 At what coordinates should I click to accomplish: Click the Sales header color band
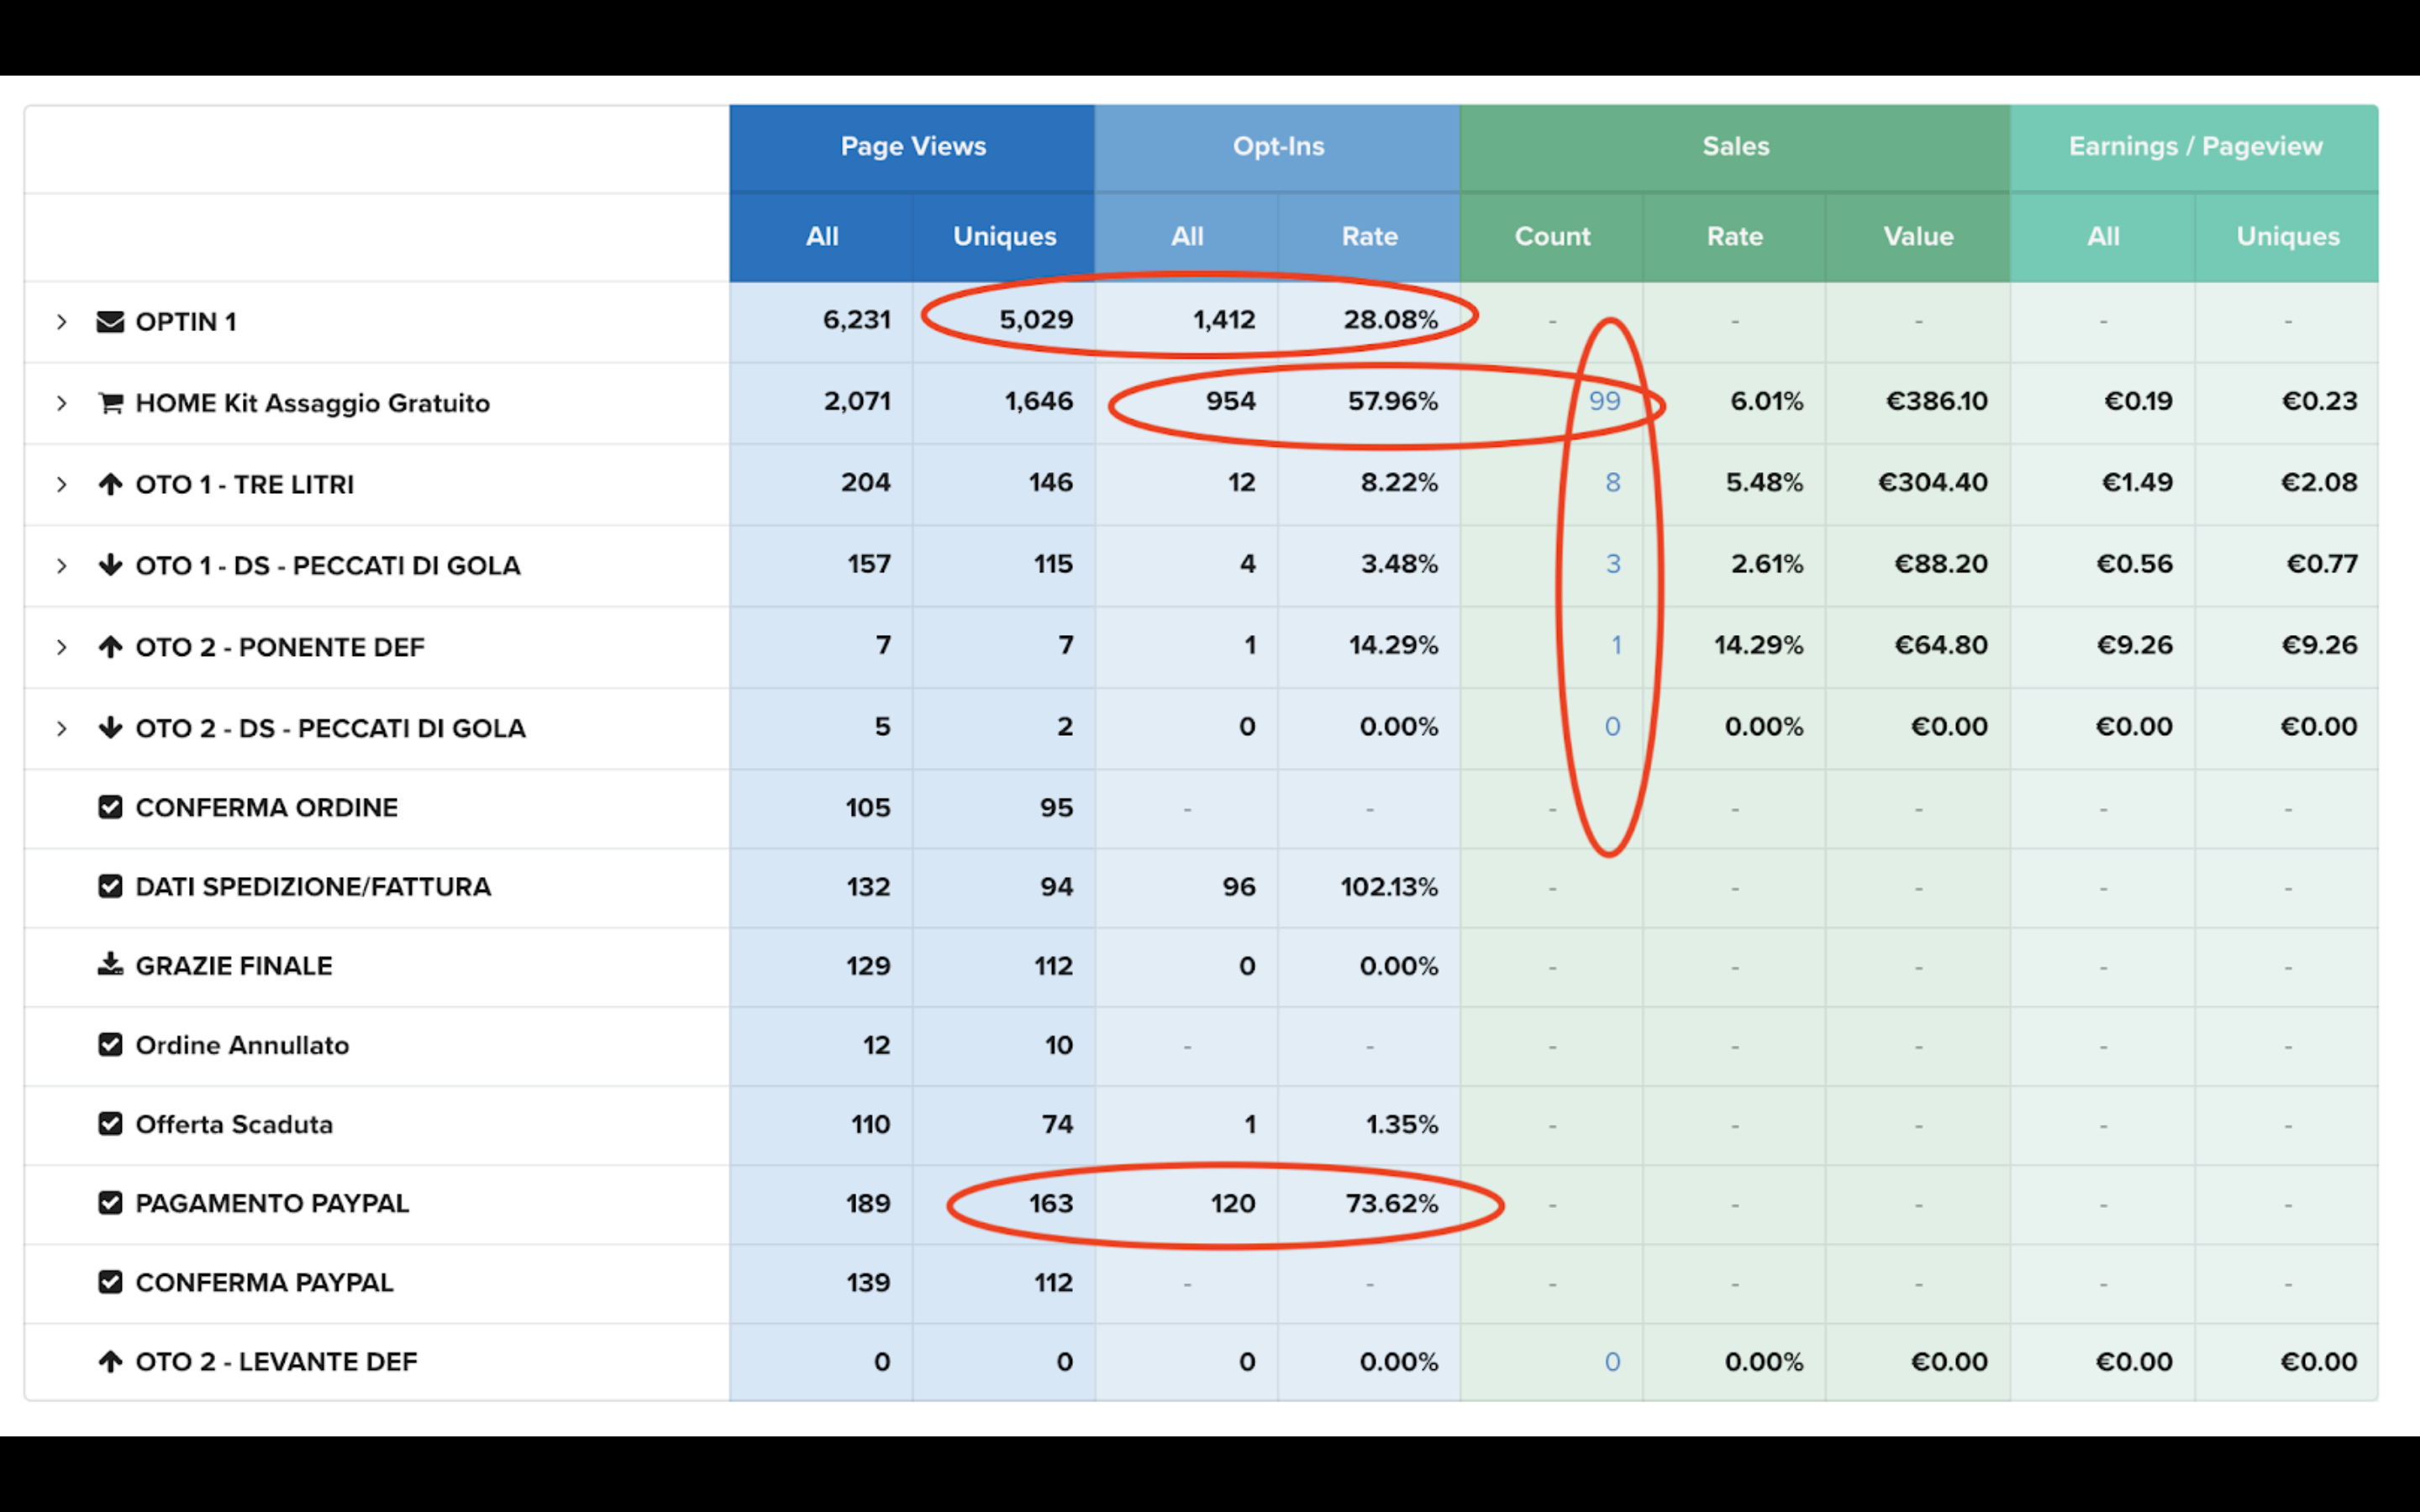[1735, 147]
